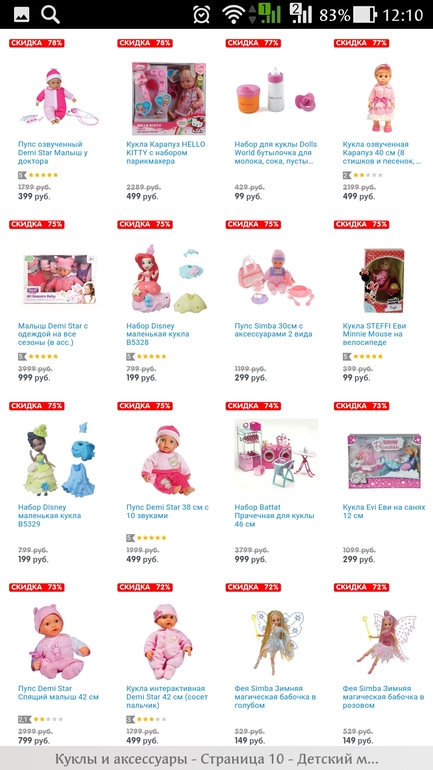Open the Dolls World bottle set image

click(x=276, y=91)
